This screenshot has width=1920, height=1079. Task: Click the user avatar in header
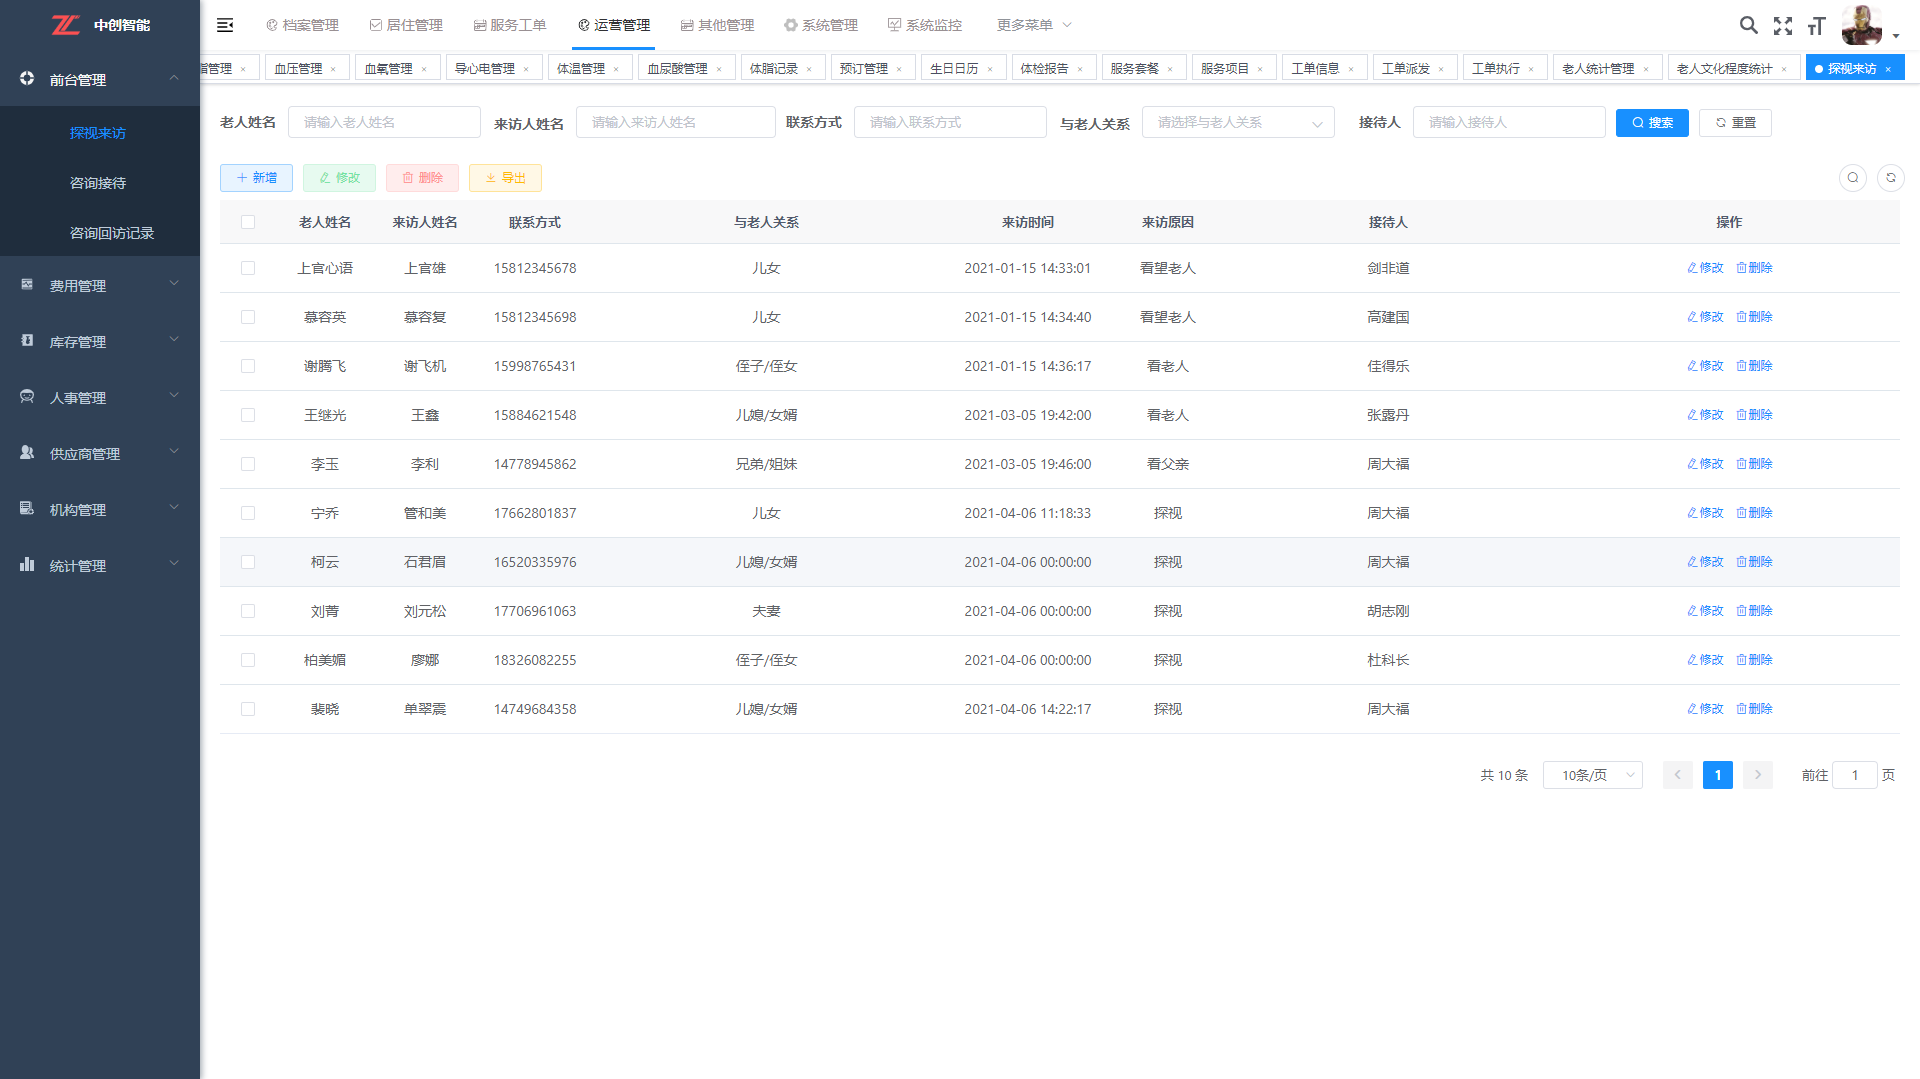point(1861,25)
